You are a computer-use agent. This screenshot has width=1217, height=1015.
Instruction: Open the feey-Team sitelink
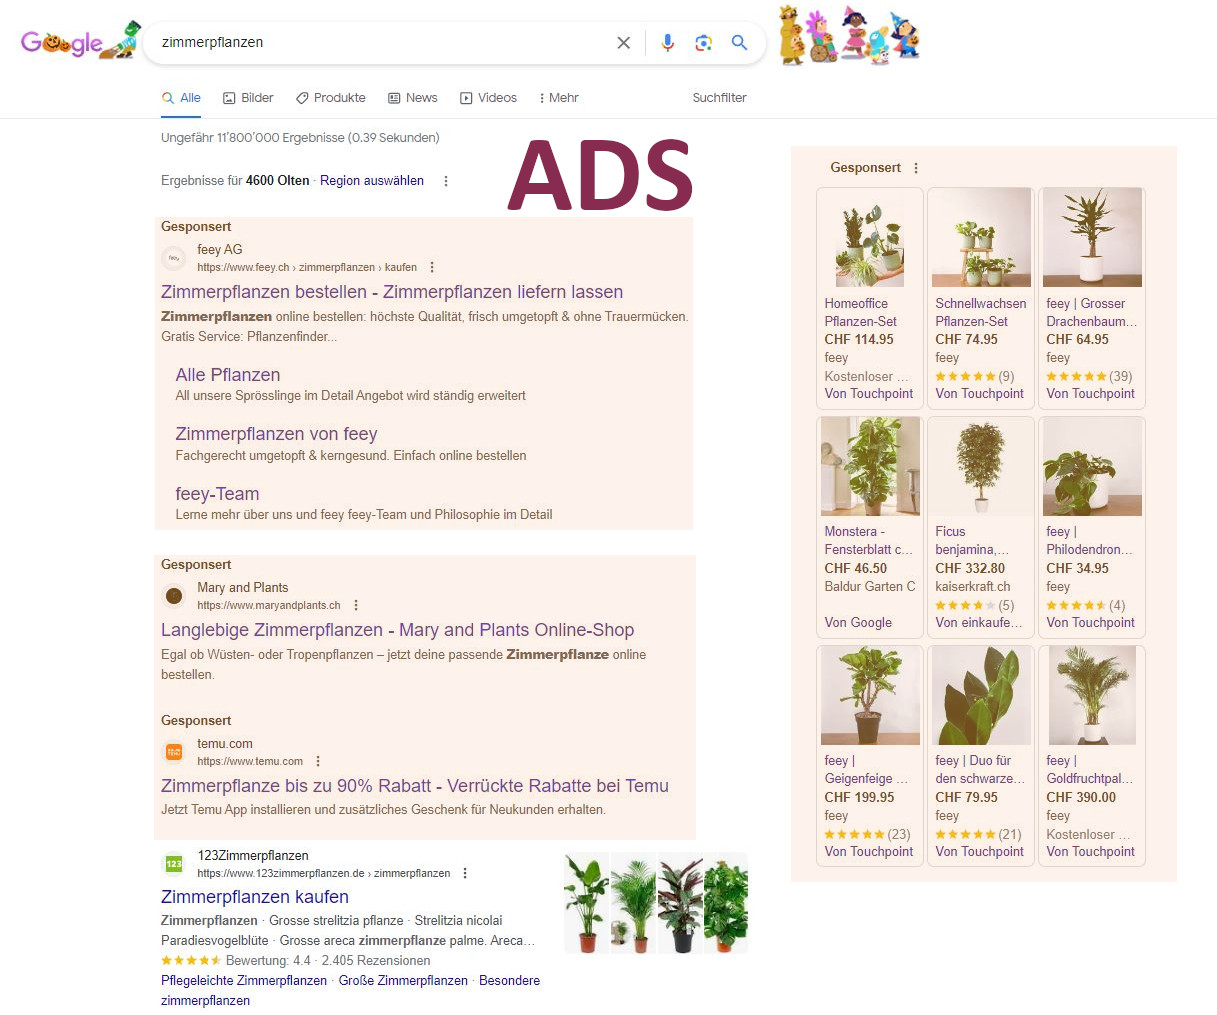click(217, 494)
